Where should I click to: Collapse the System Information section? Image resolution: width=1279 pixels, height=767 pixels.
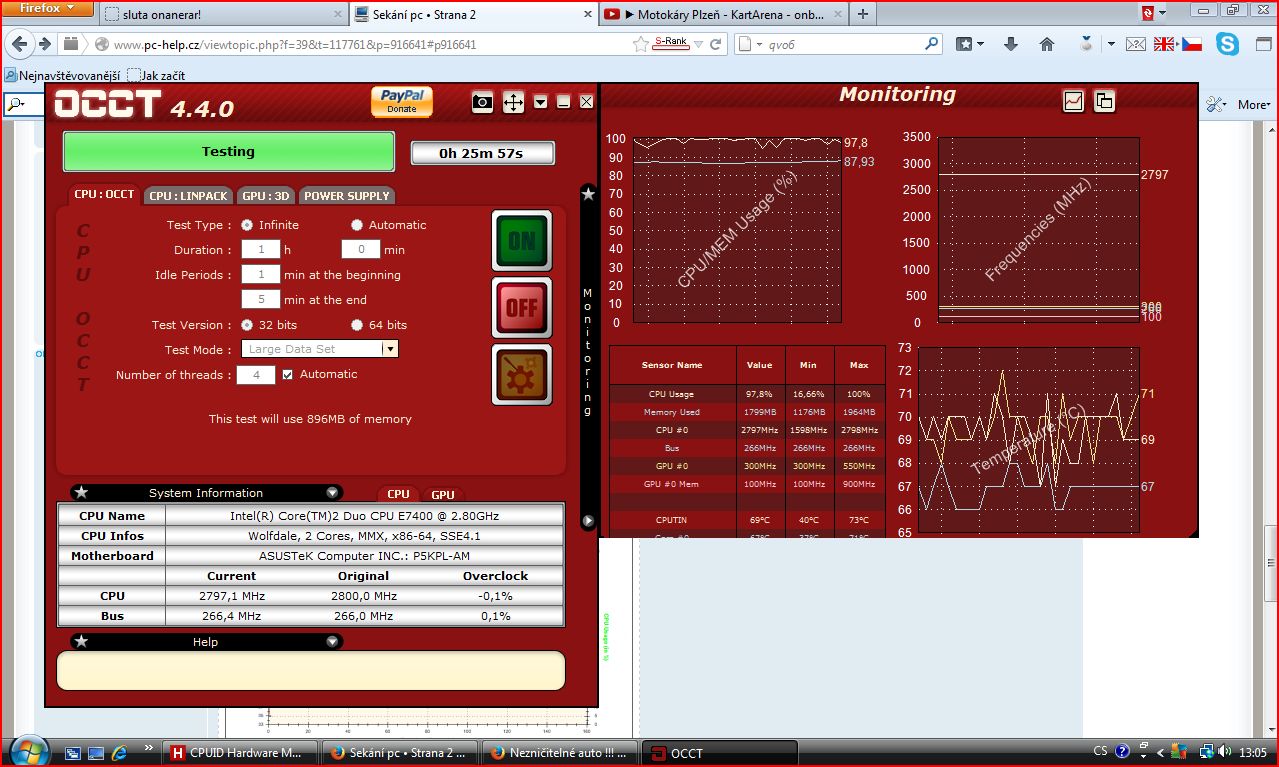click(332, 493)
